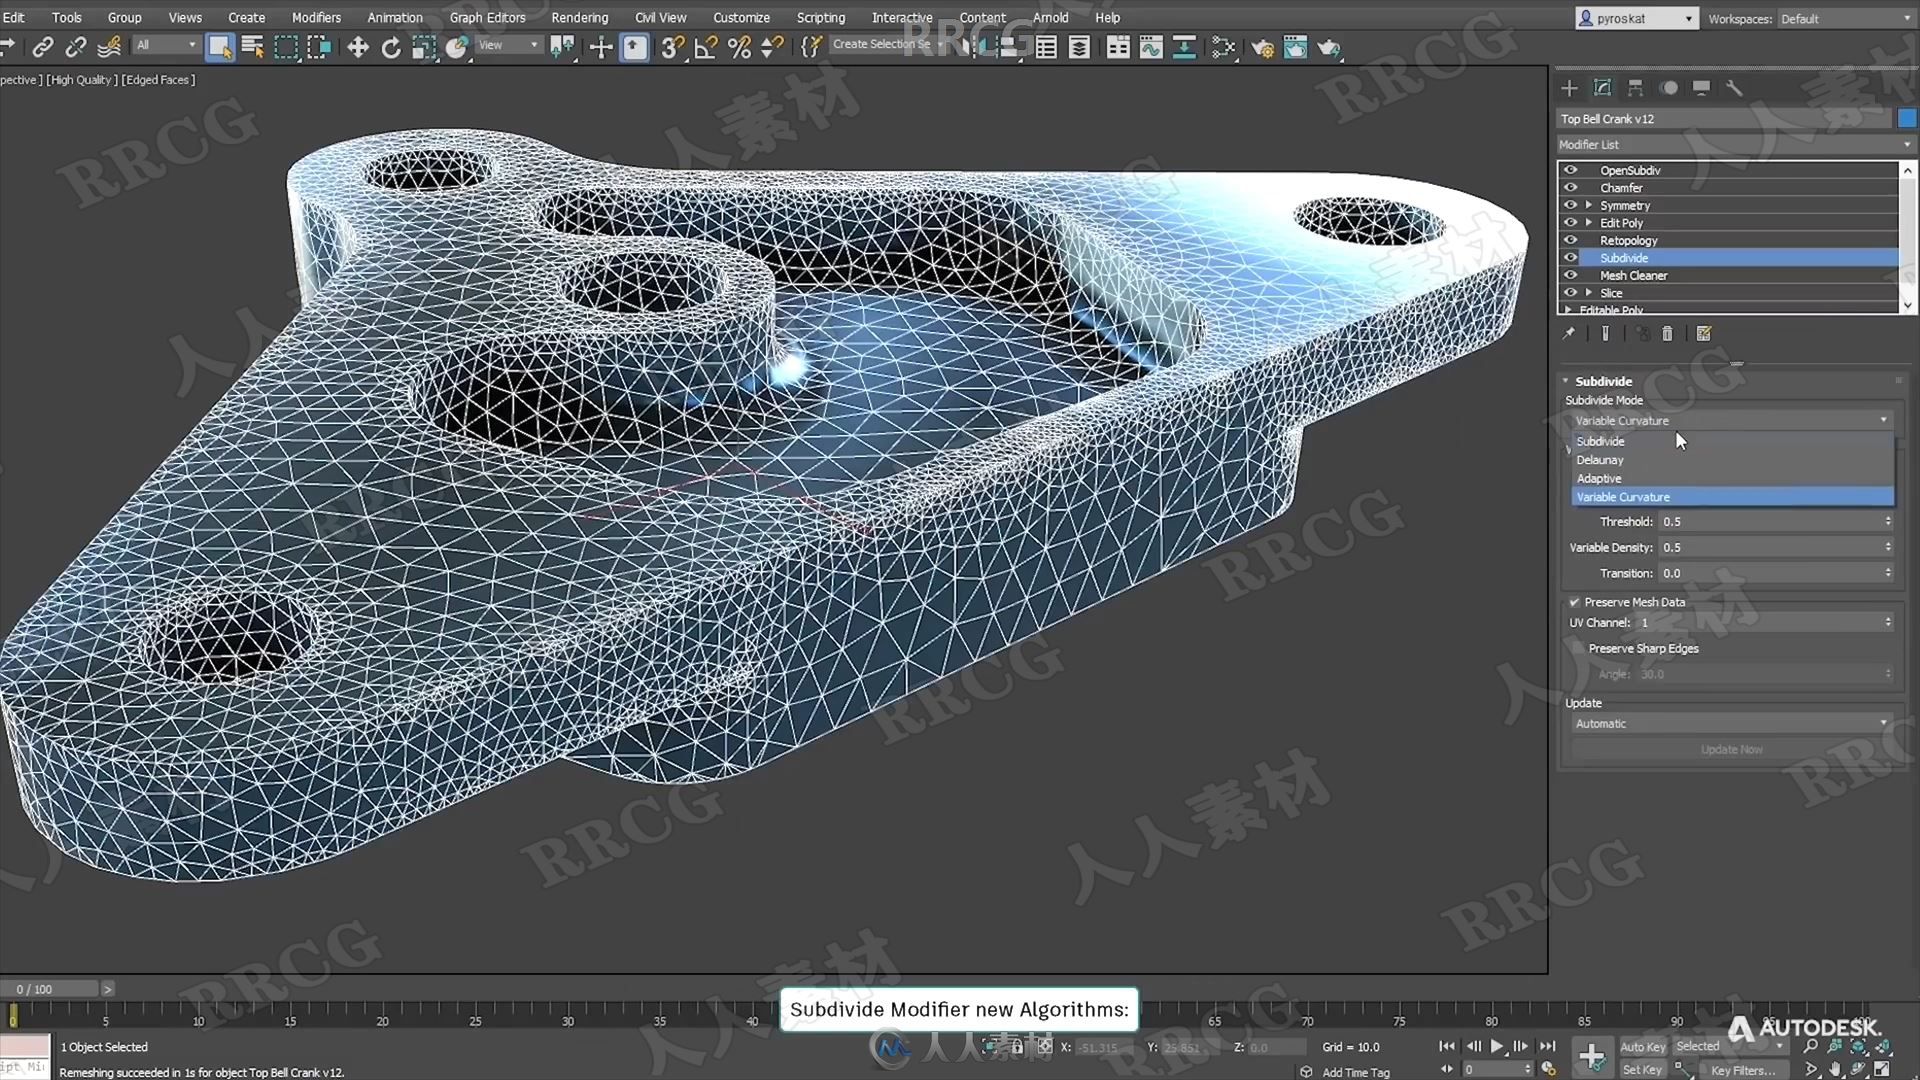
Task: Click the Render Setup icon
Action: click(1263, 47)
